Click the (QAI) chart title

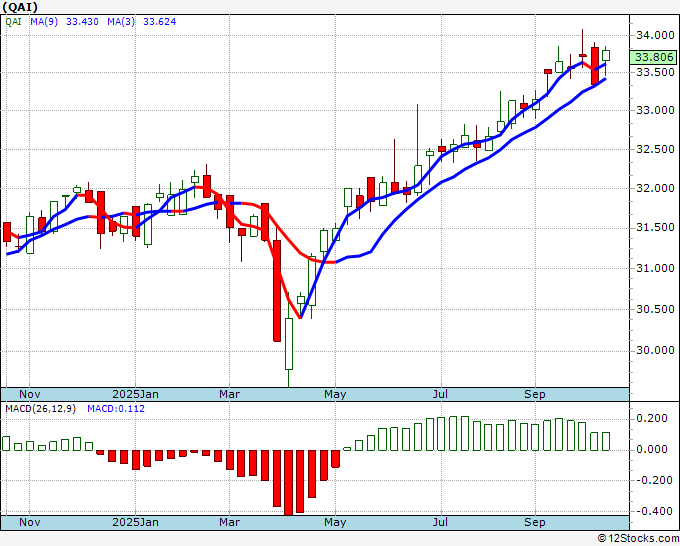(x=20, y=7)
